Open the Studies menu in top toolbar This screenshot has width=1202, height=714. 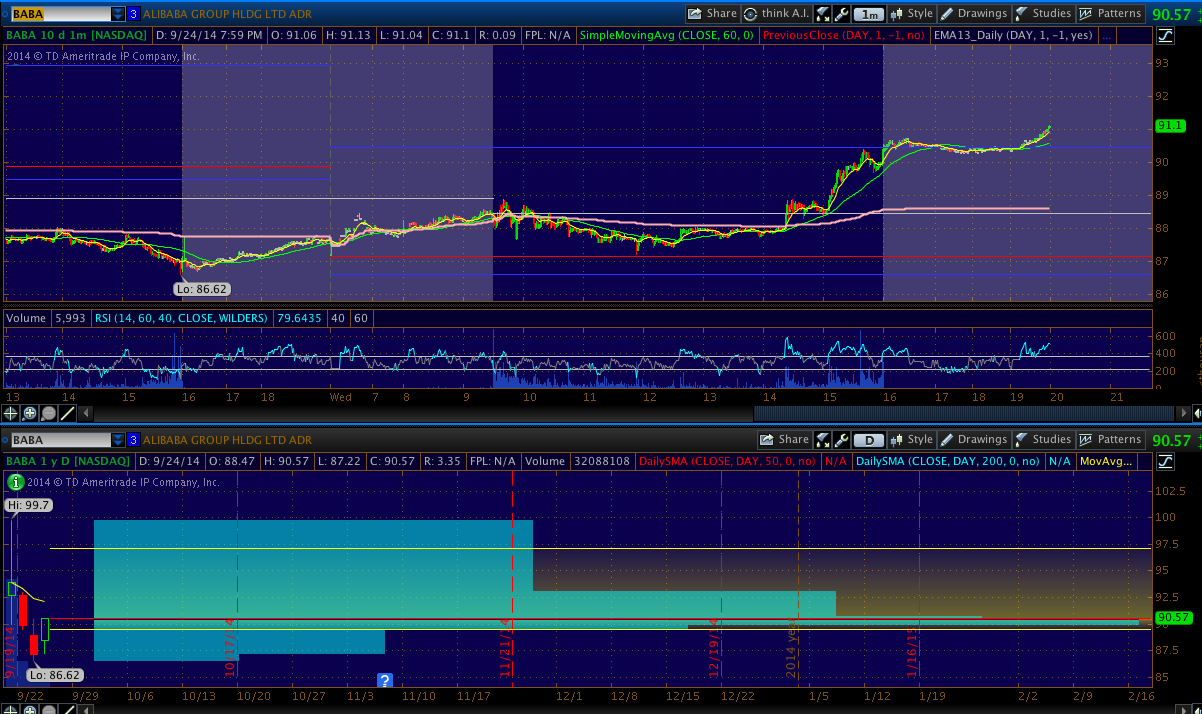point(1043,14)
